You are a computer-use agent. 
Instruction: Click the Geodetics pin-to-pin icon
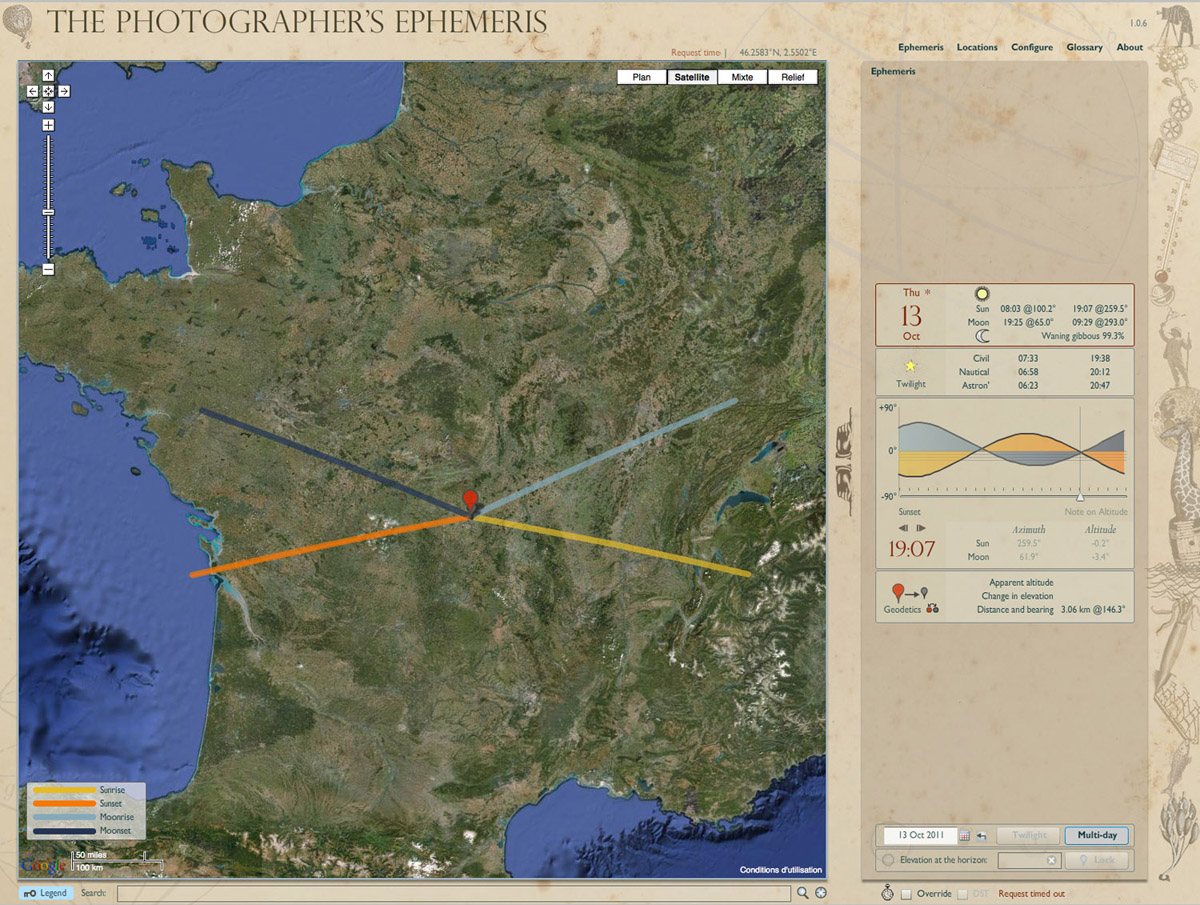[910, 592]
